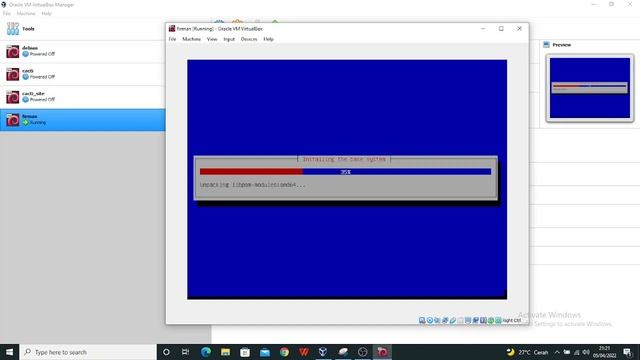Viewport: 640px width, 360px height.
Task: Click the shared folders status icon
Action: point(460,320)
